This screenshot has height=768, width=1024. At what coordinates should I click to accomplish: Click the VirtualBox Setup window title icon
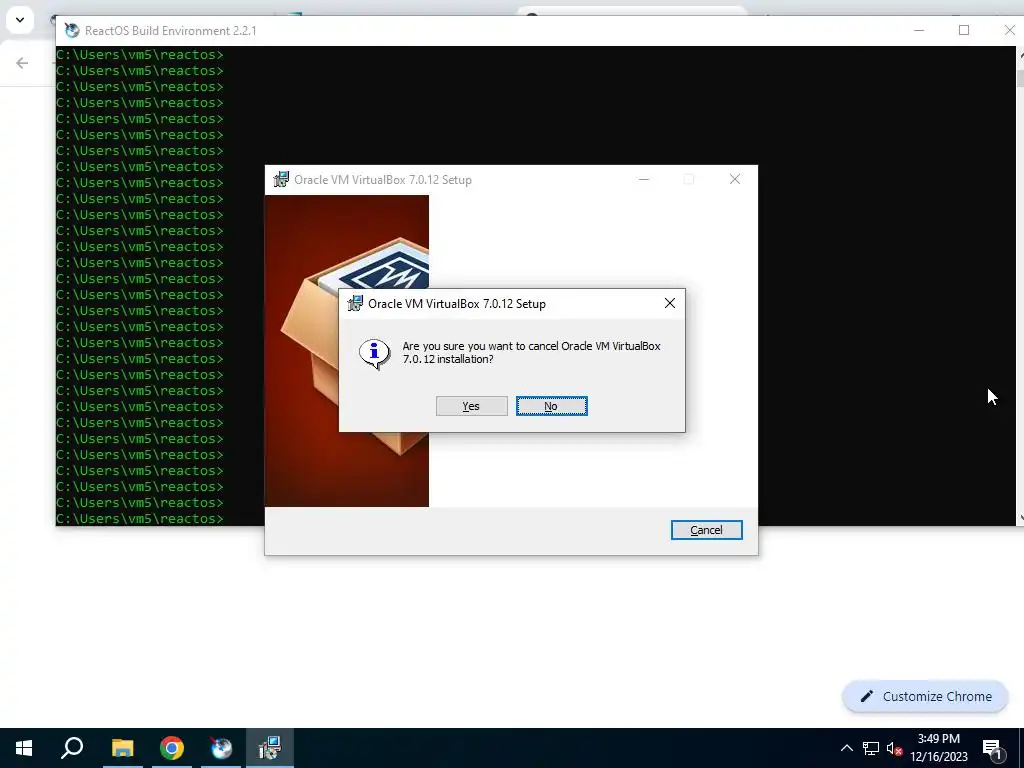click(281, 179)
